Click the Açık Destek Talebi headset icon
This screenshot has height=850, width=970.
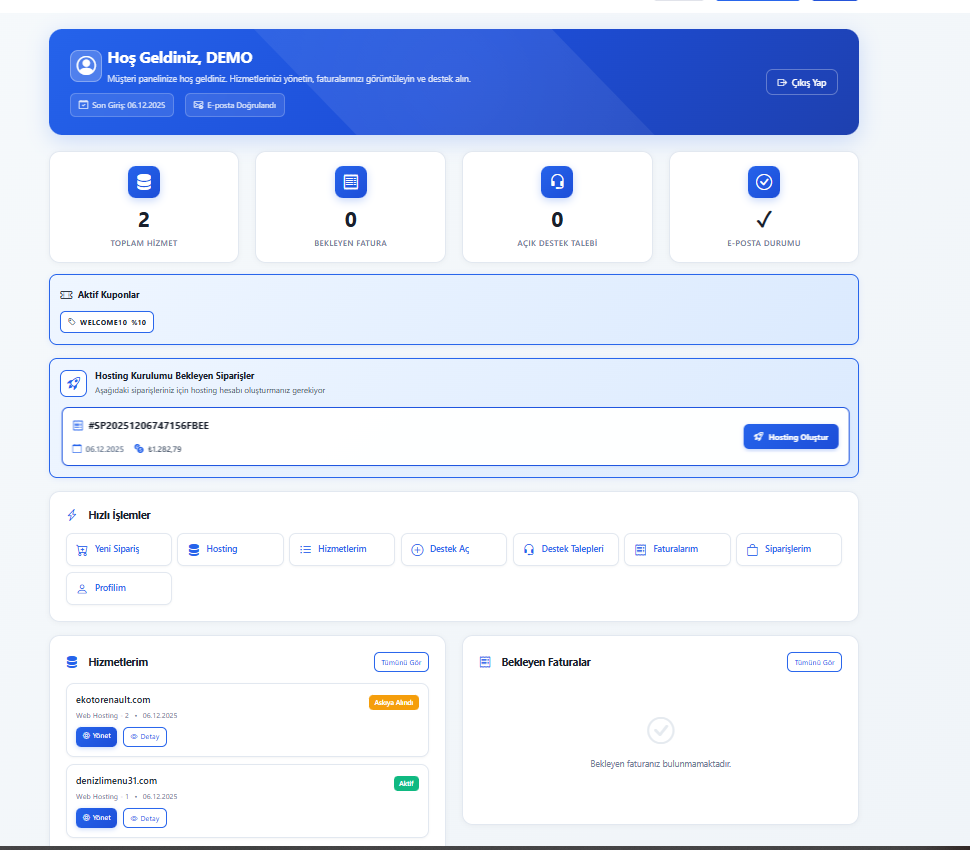tap(557, 182)
